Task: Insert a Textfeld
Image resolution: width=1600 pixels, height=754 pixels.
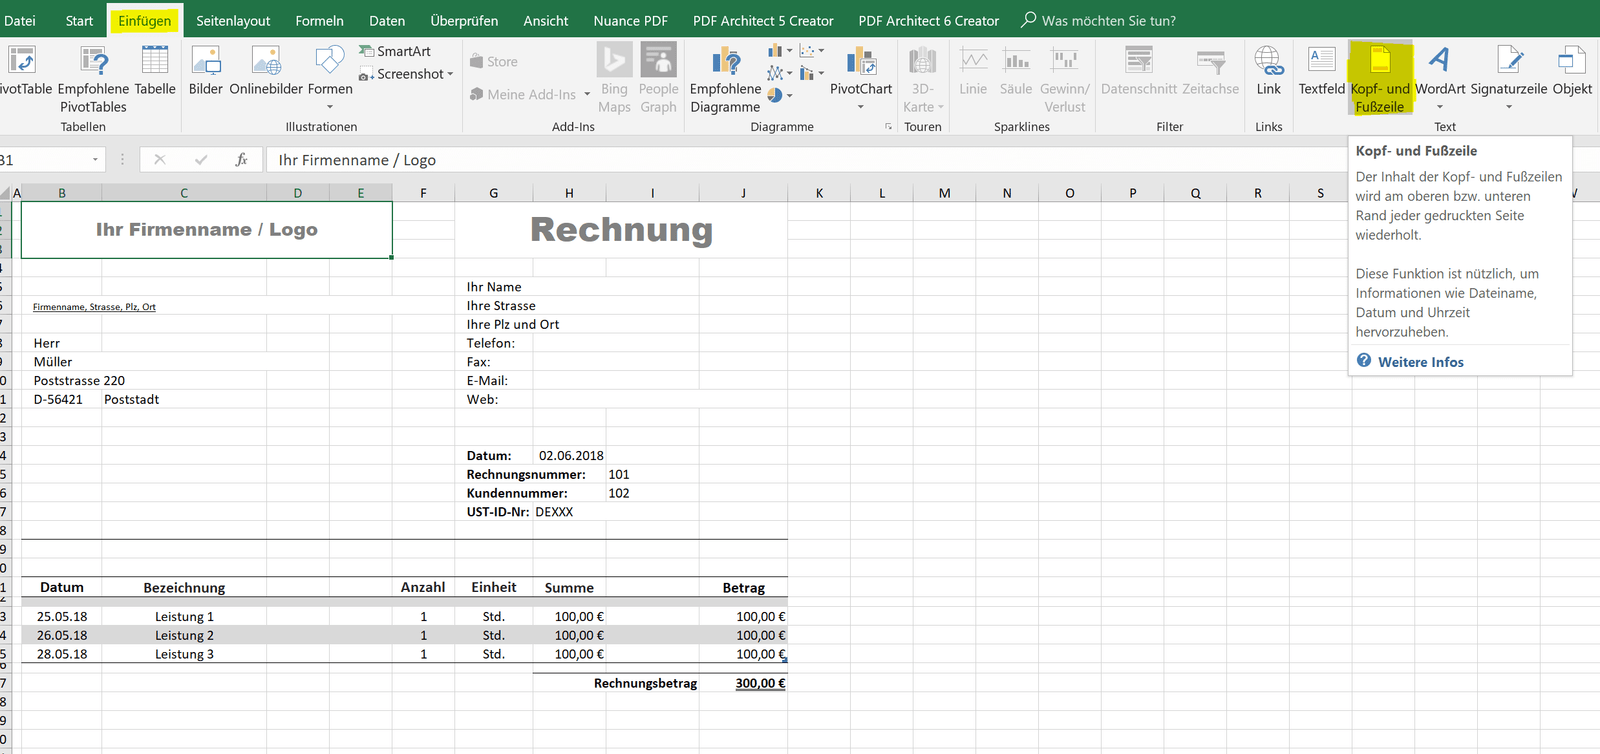Action: pyautogui.click(x=1322, y=70)
